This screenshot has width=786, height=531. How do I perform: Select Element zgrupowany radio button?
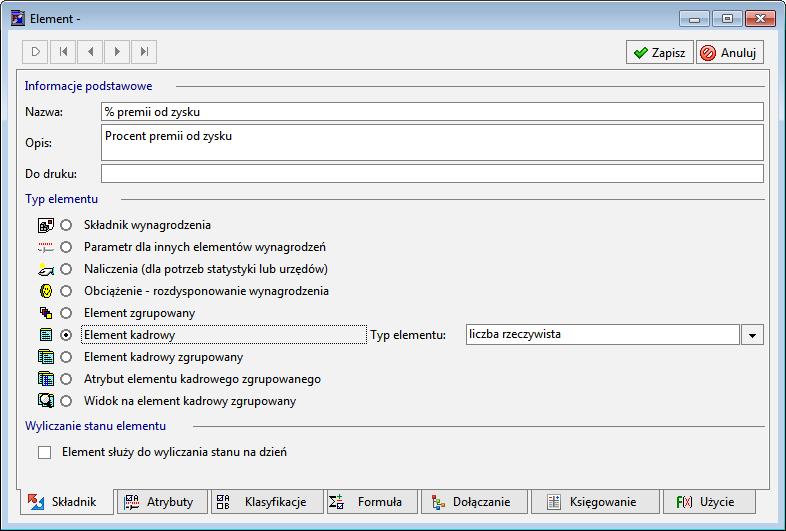[x=66, y=313]
